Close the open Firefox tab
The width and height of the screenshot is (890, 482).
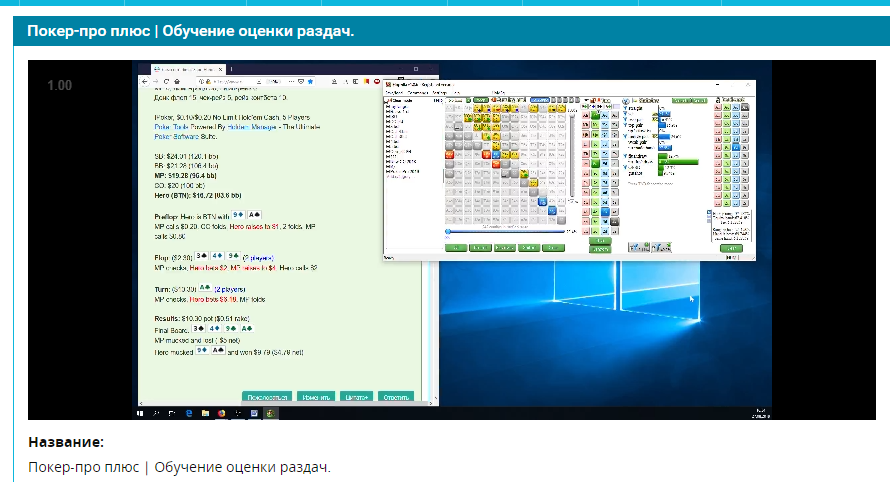220,70
